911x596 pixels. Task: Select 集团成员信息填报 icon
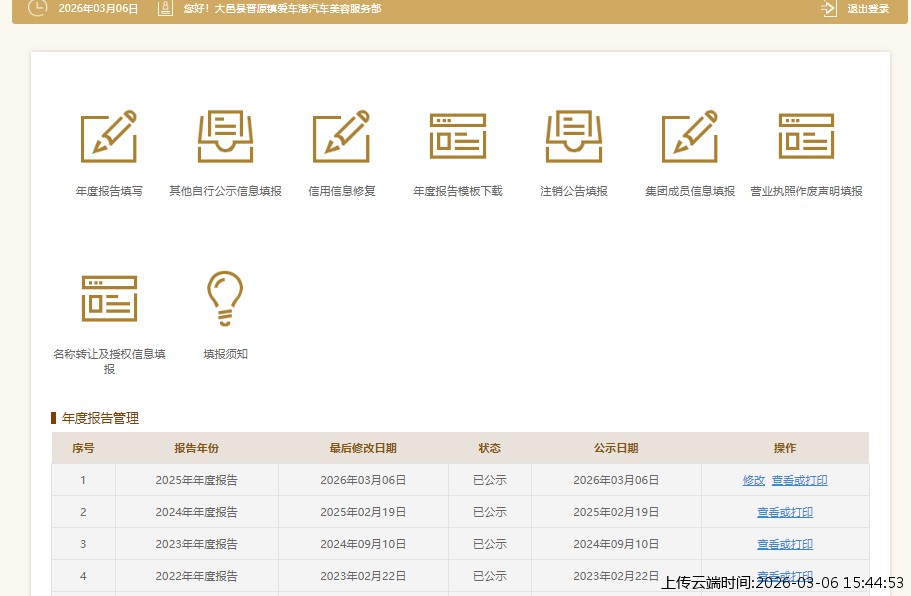(x=689, y=137)
